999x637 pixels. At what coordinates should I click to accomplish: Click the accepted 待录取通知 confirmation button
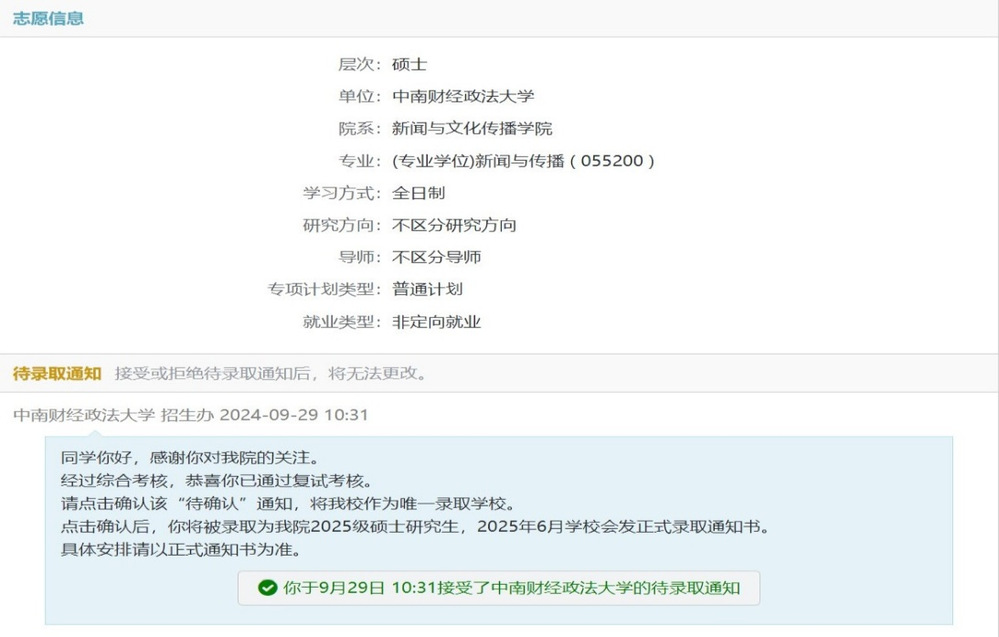[498, 588]
